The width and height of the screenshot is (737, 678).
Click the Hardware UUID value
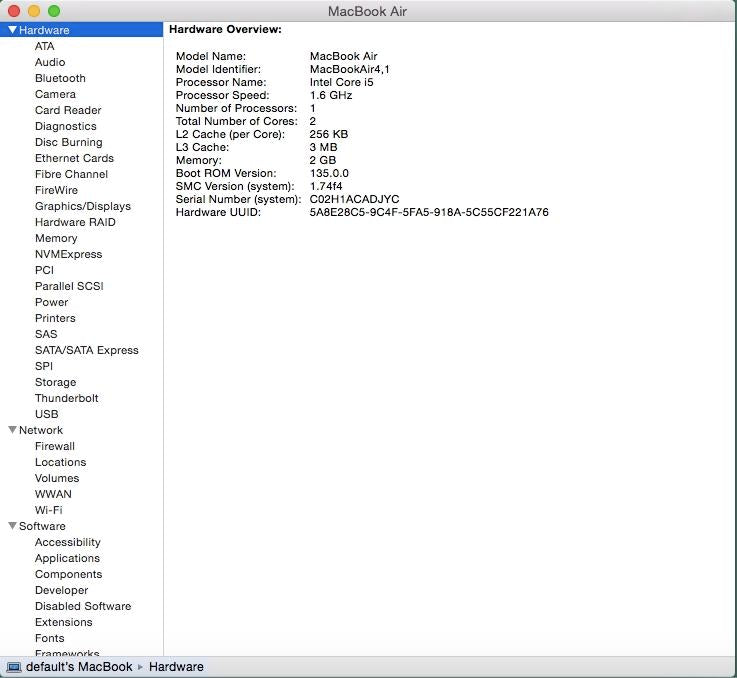point(429,212)
